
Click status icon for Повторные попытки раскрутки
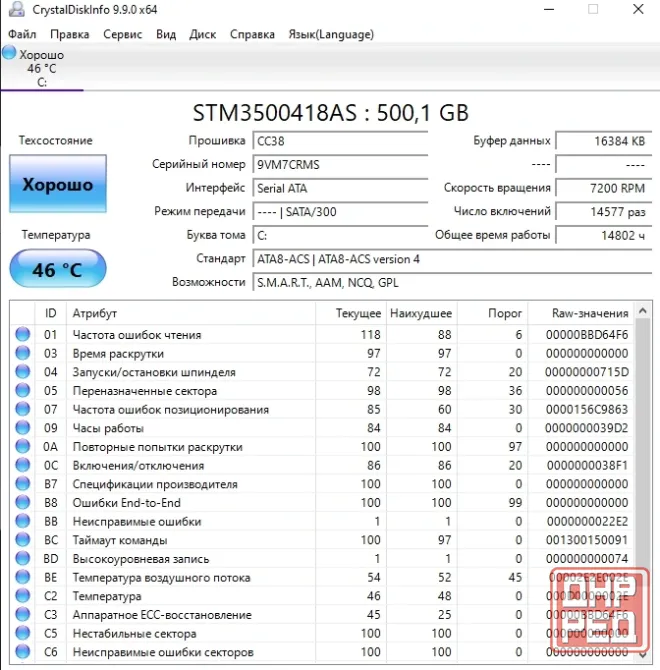[23, 446]
